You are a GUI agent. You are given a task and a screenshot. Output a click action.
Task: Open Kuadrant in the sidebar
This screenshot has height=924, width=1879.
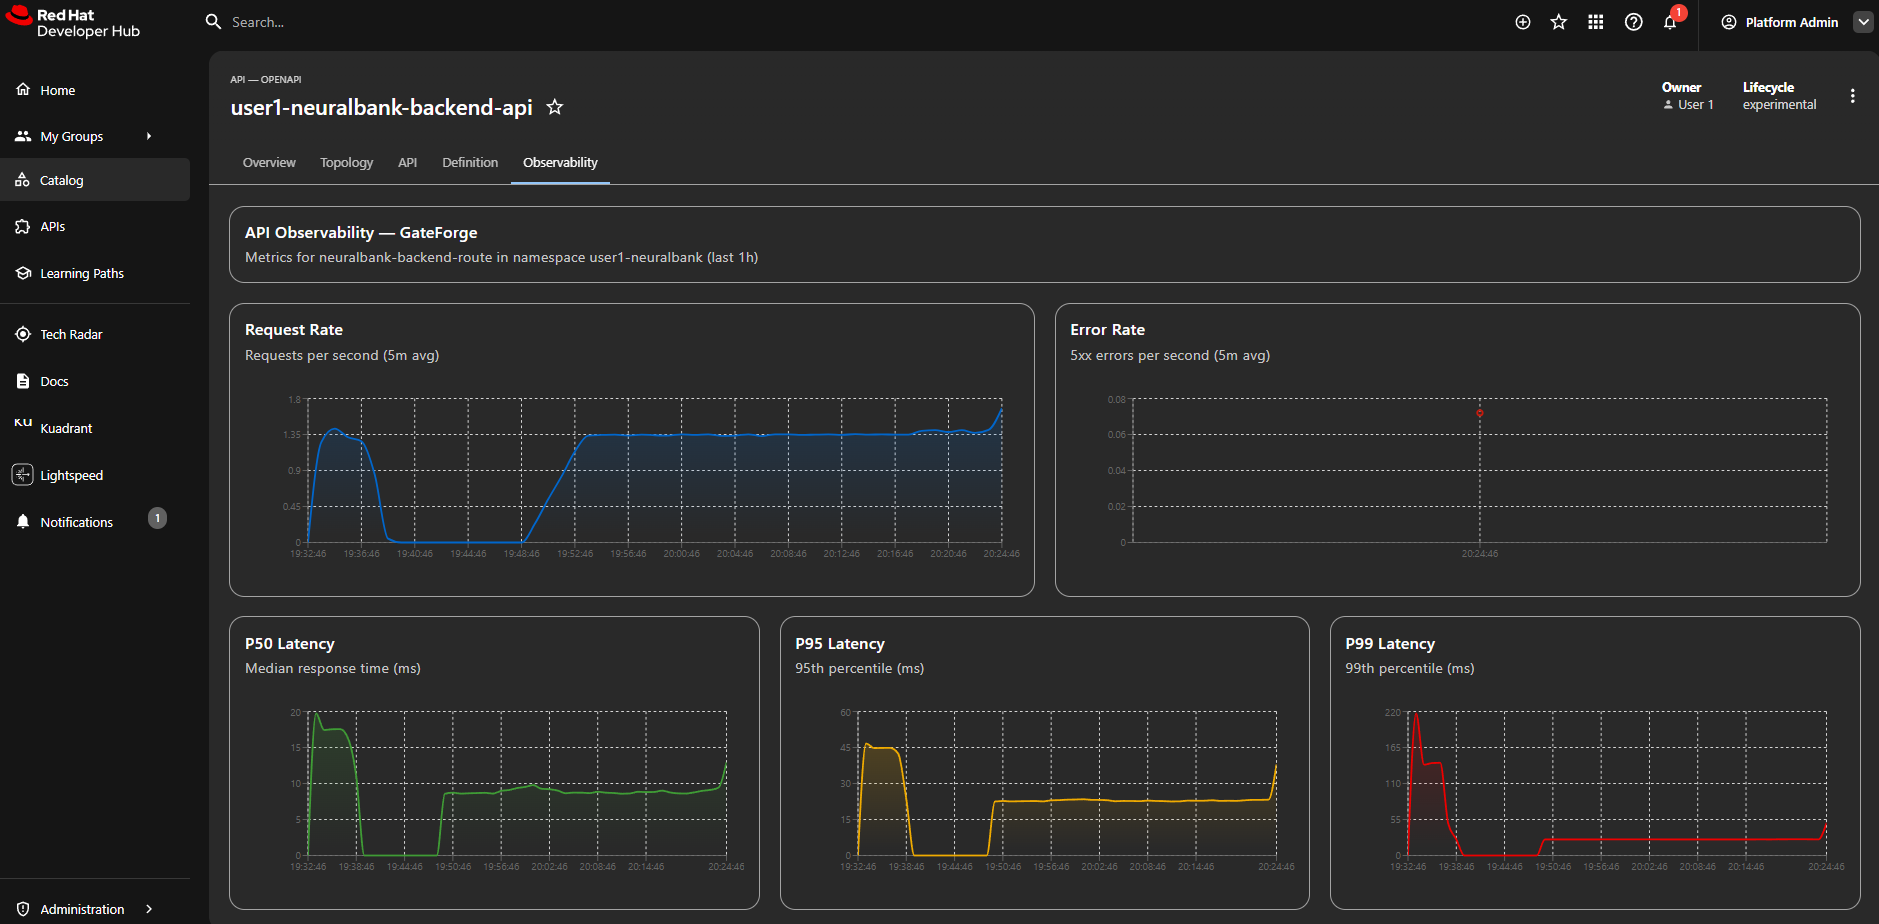point(95,428)
